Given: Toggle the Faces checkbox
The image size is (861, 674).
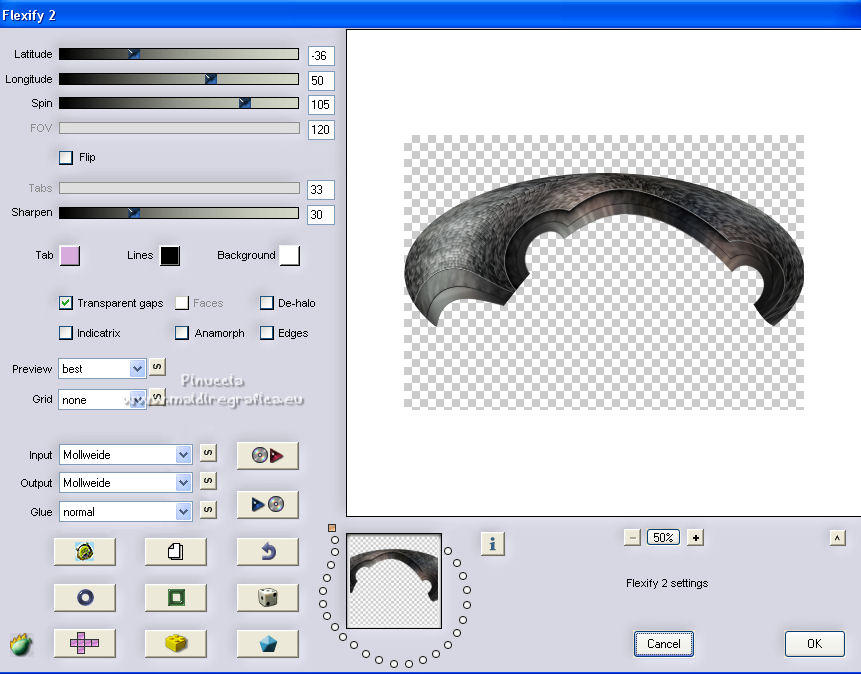Looking at the screenshot, I should click(182, 303).
